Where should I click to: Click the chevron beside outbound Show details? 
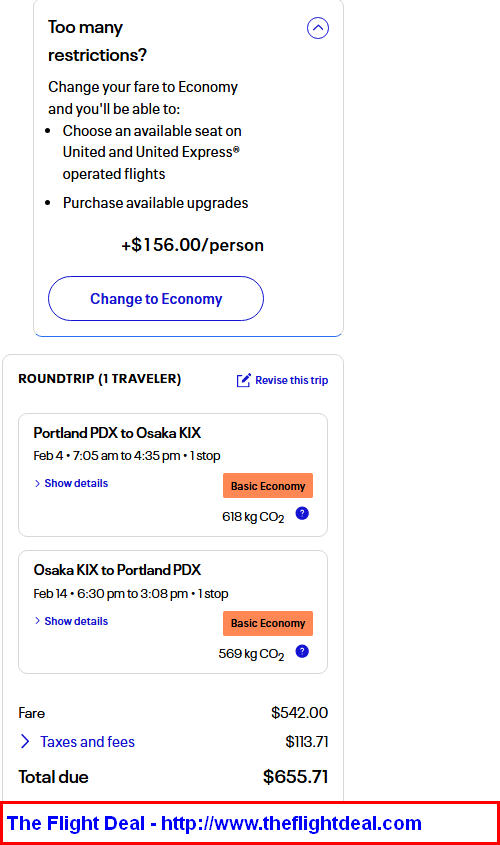coord(37,483)
